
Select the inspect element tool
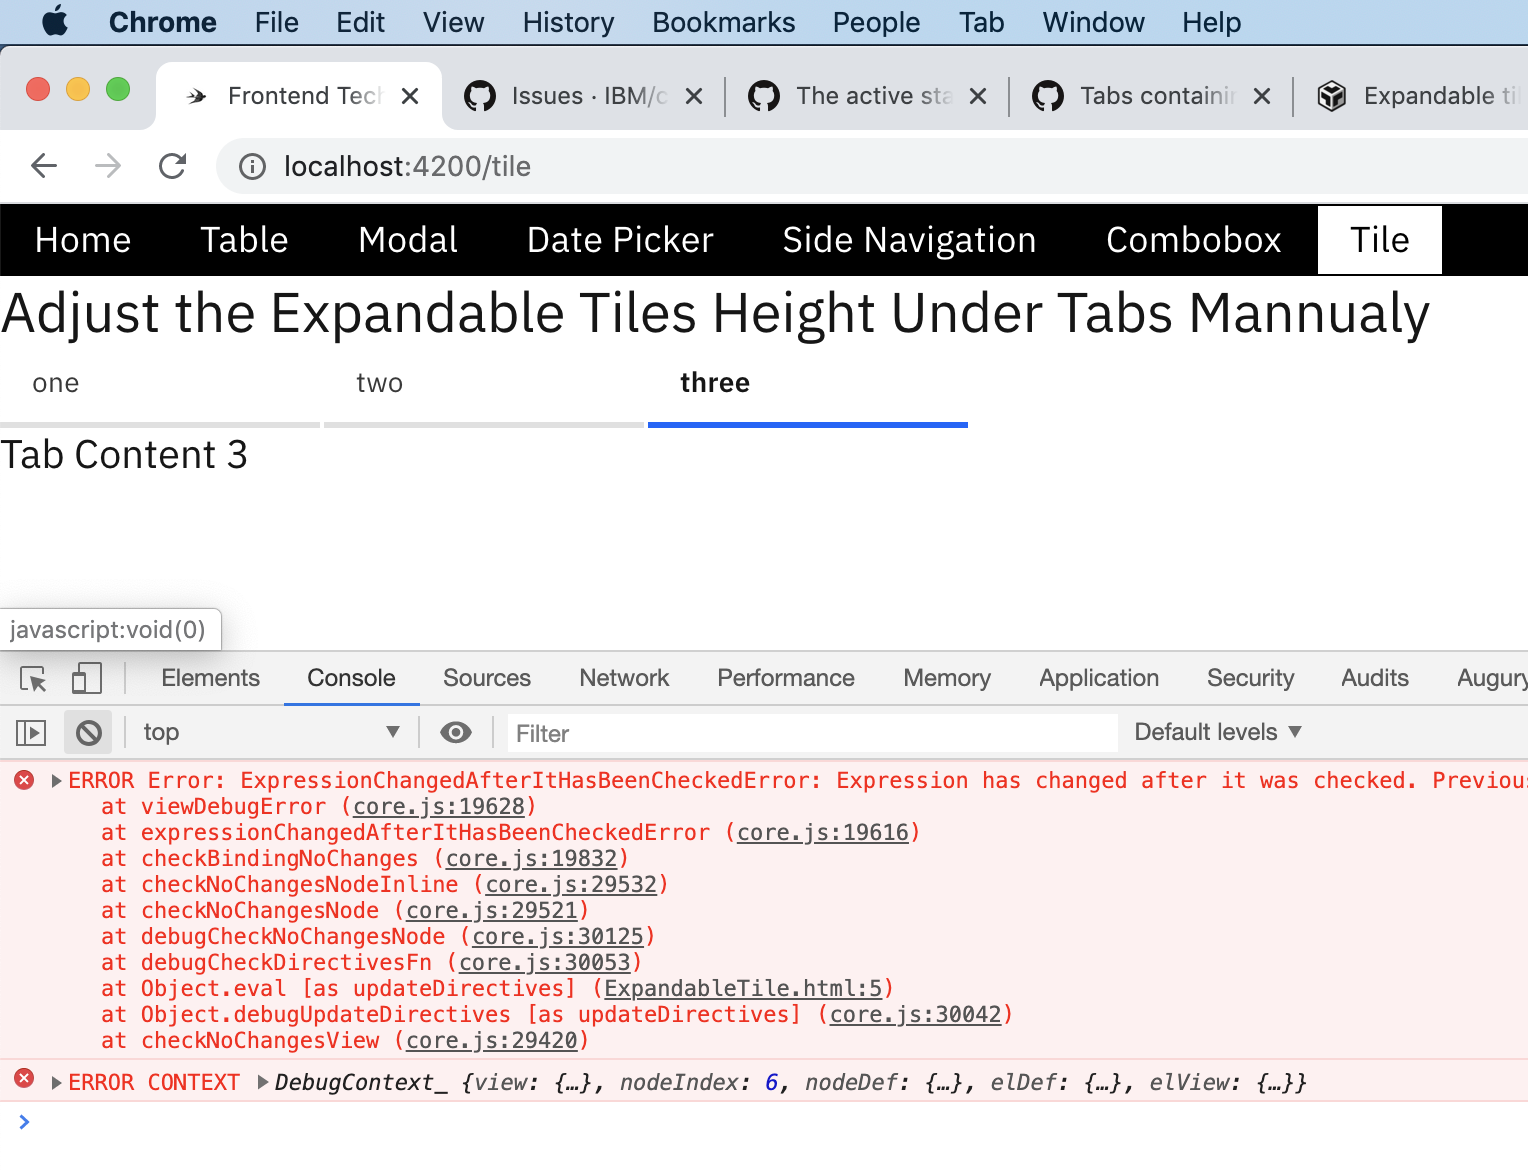[33, 678]
